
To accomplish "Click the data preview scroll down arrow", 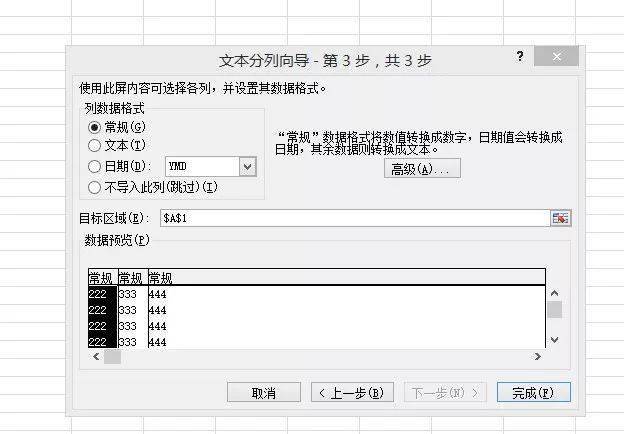I will [x=554, y=340].
